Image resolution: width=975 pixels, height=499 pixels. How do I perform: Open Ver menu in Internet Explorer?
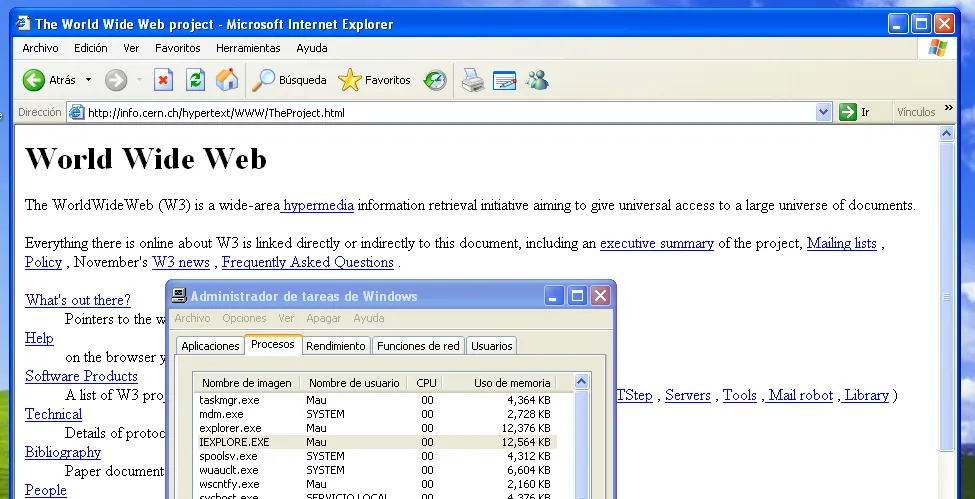pyautogui.click(x=131, y=48)
